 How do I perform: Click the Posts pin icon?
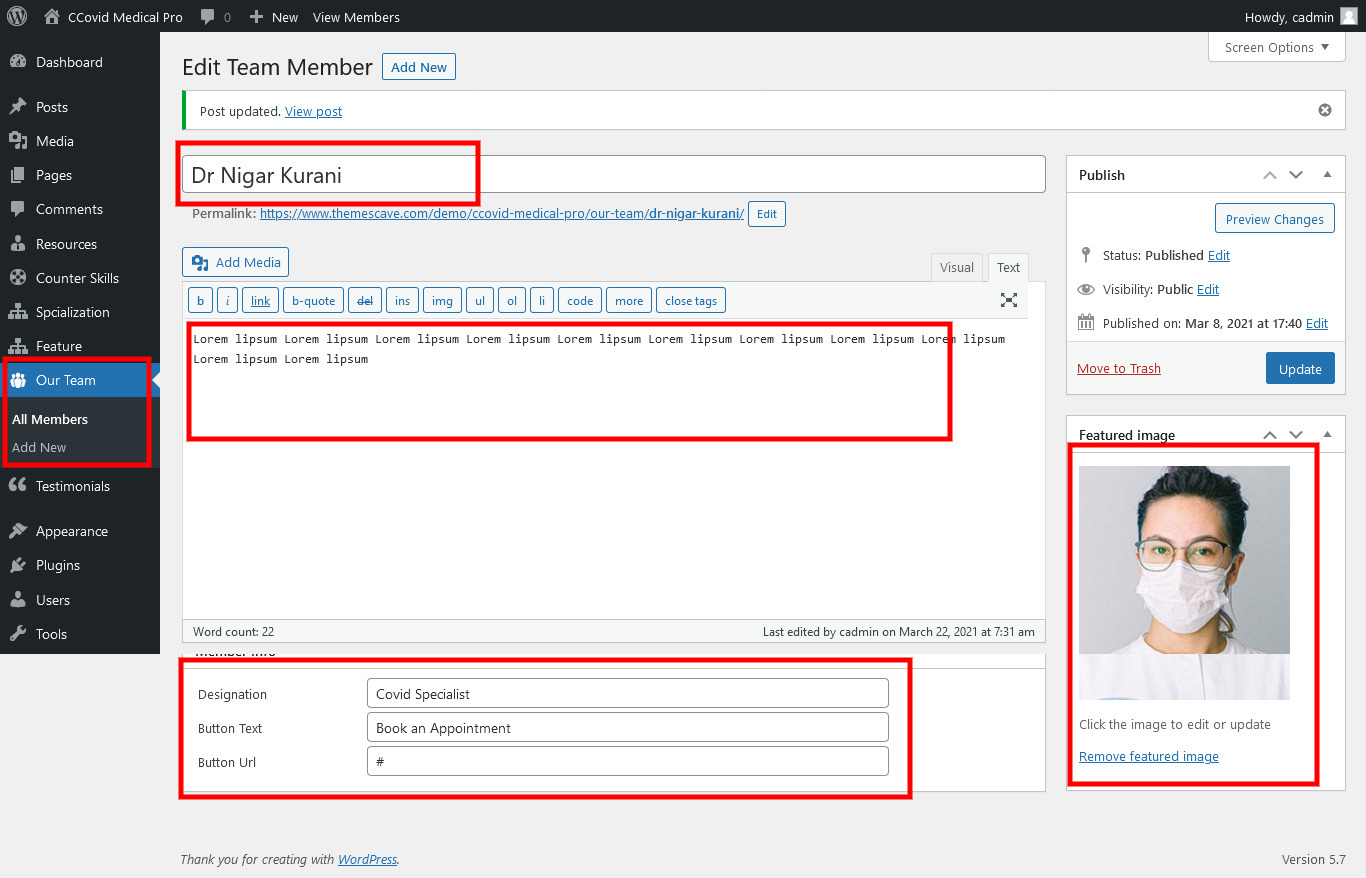pos(18,107)
